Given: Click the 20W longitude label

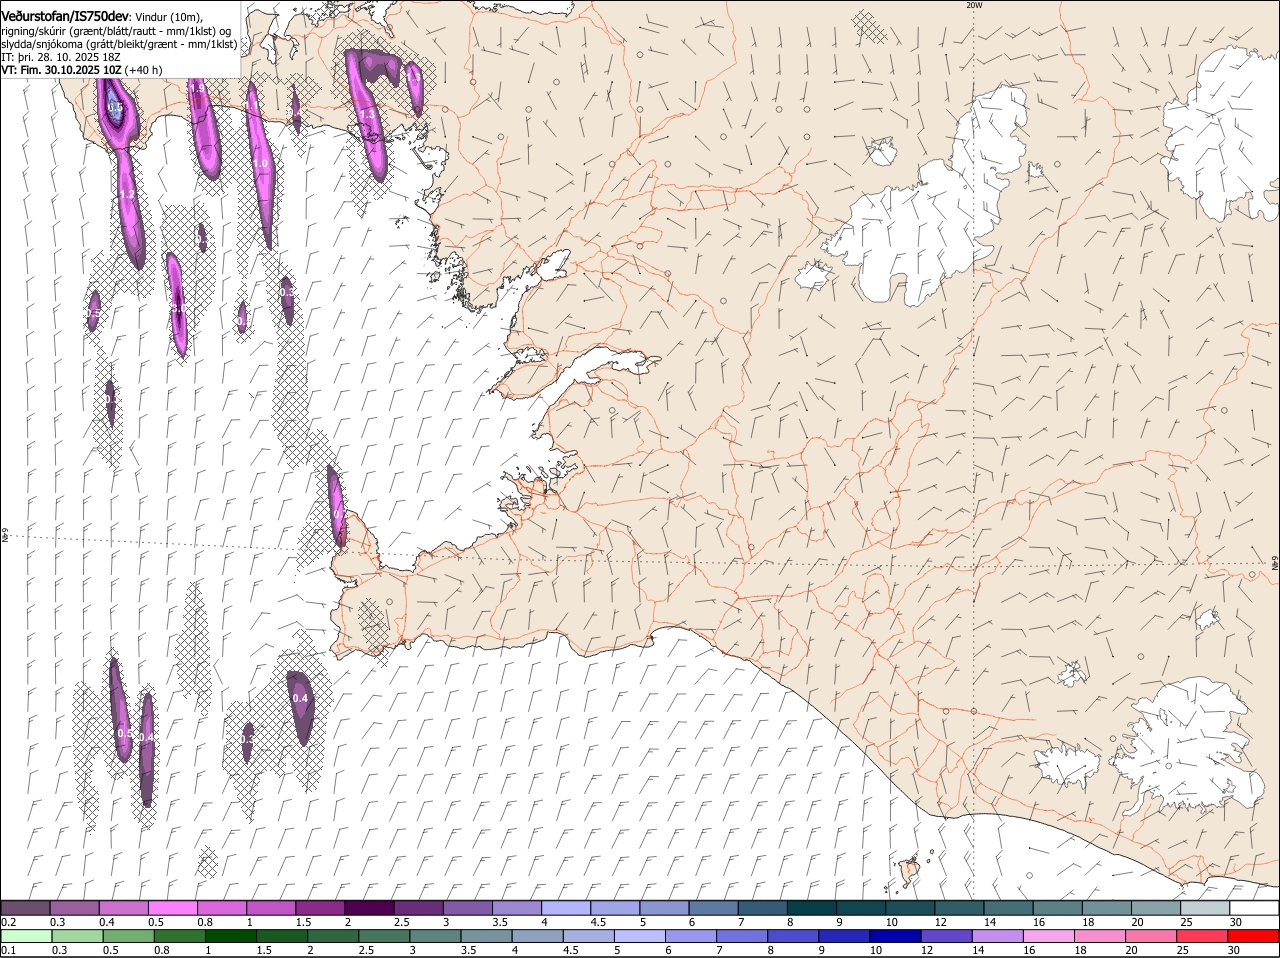Looking at the screenshot, I should [x=974, y=5].
